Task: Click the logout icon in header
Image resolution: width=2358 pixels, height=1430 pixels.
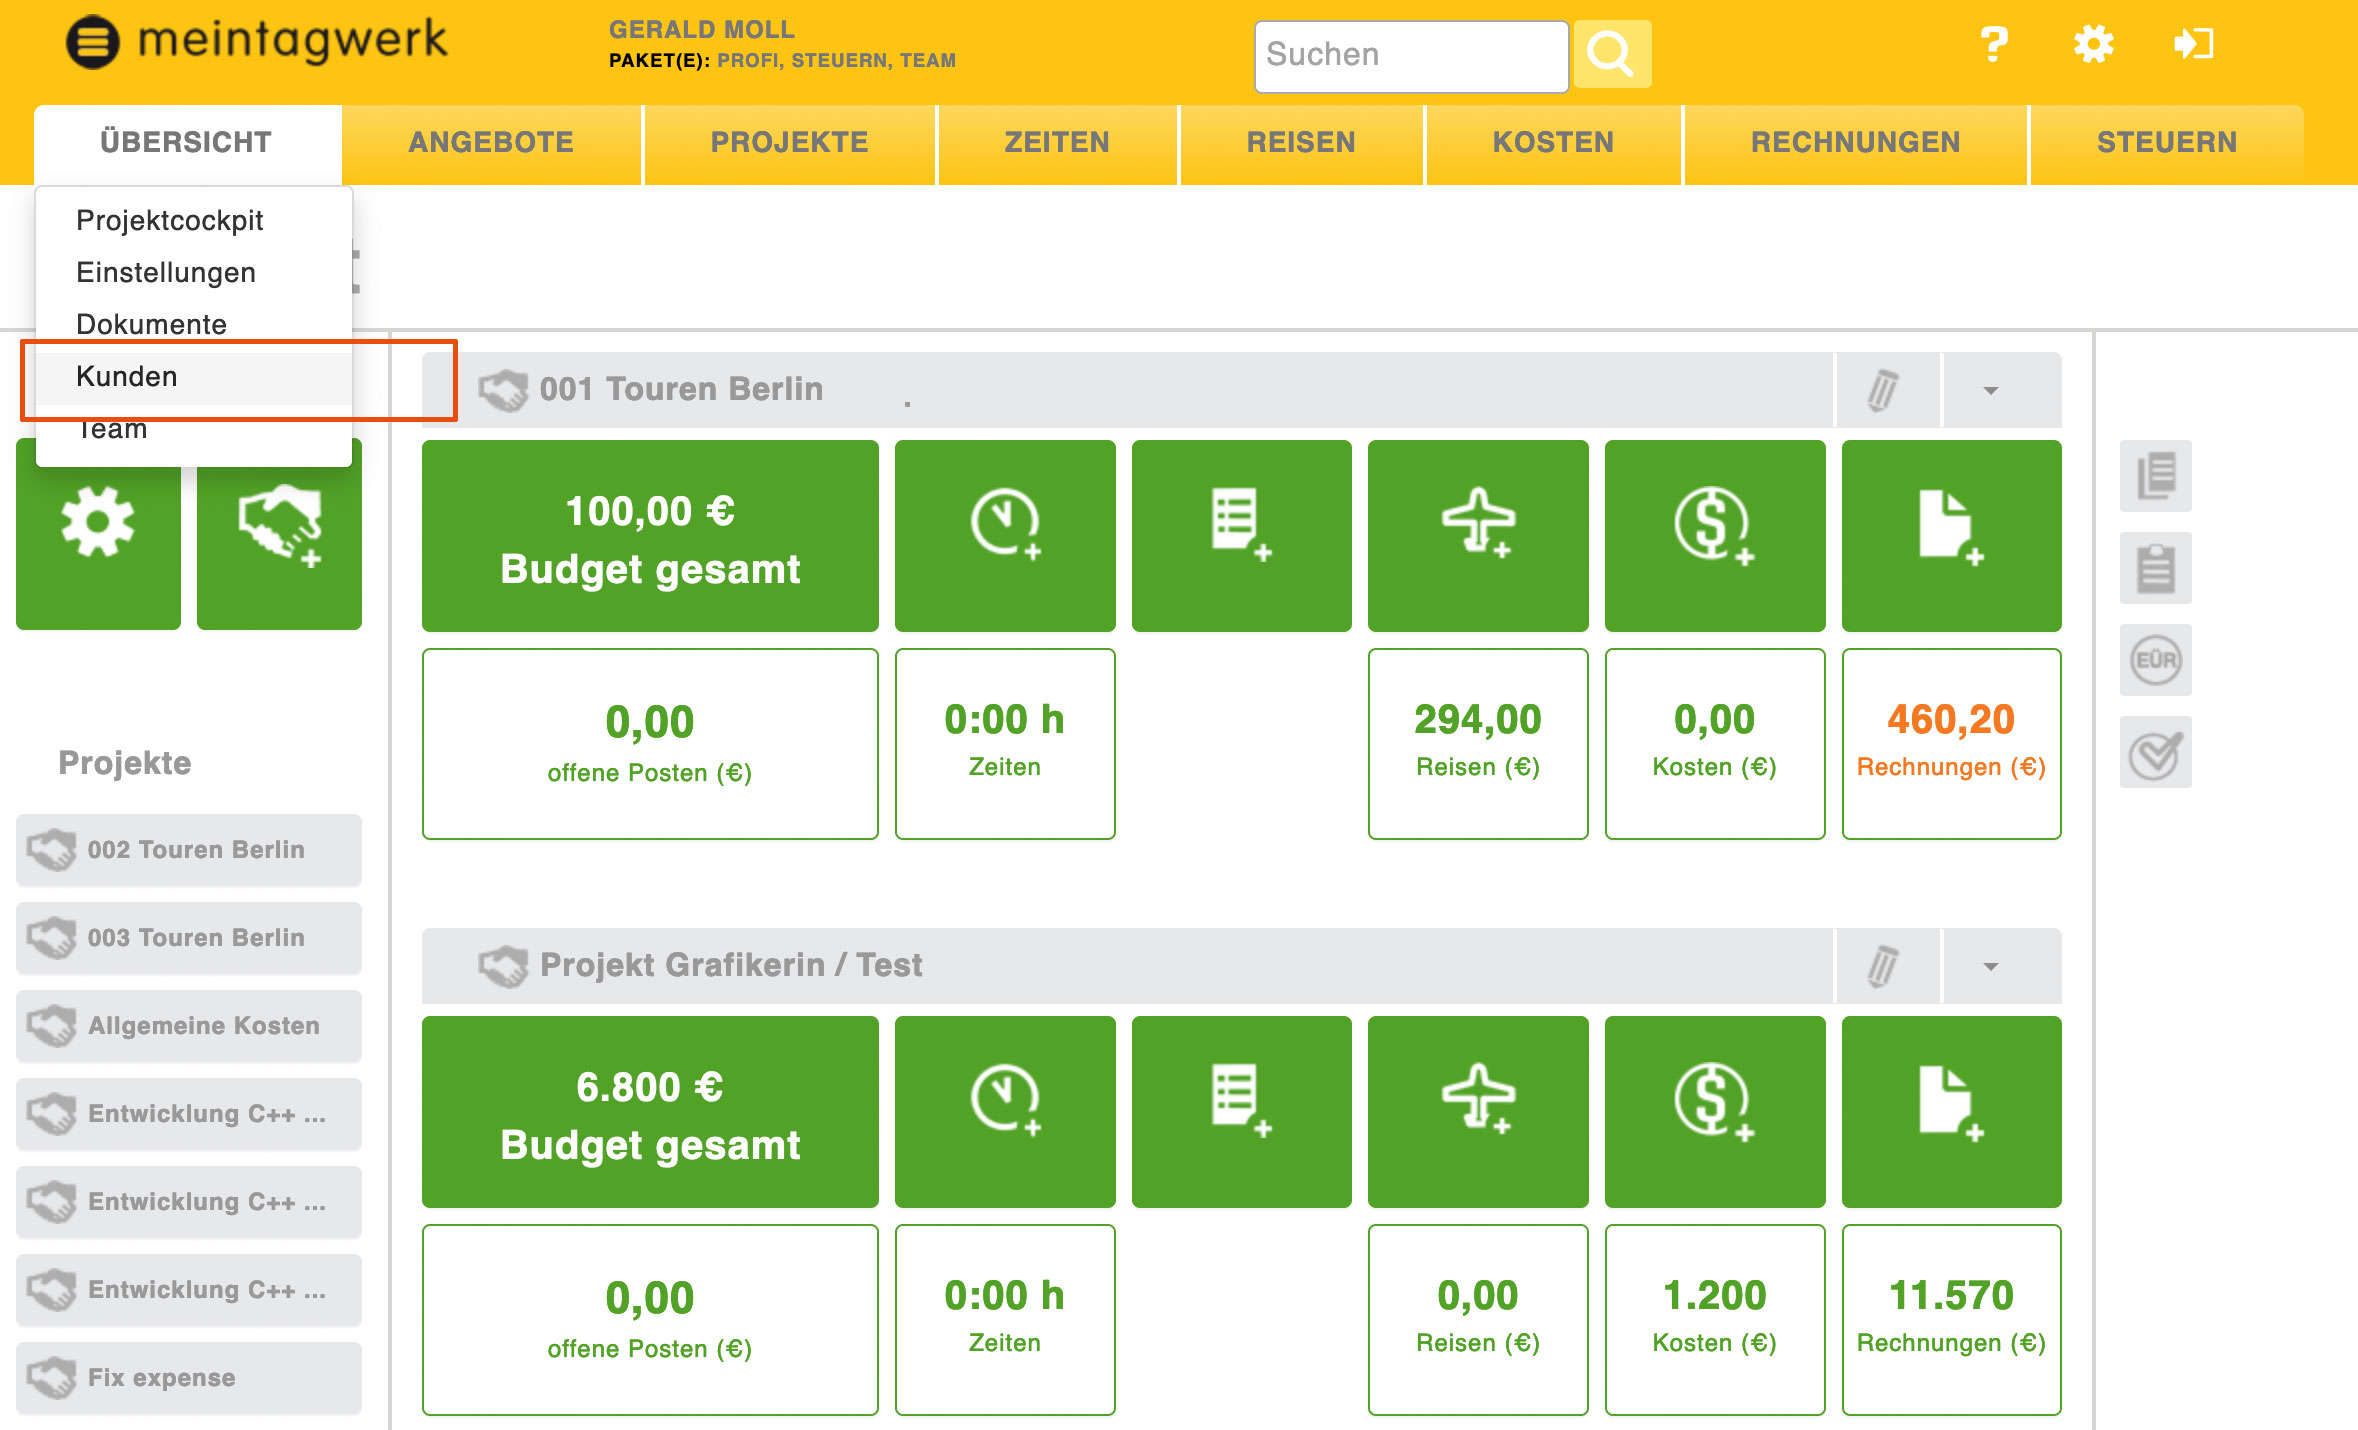Action: pyautogui.click(x=2193, y=45)
